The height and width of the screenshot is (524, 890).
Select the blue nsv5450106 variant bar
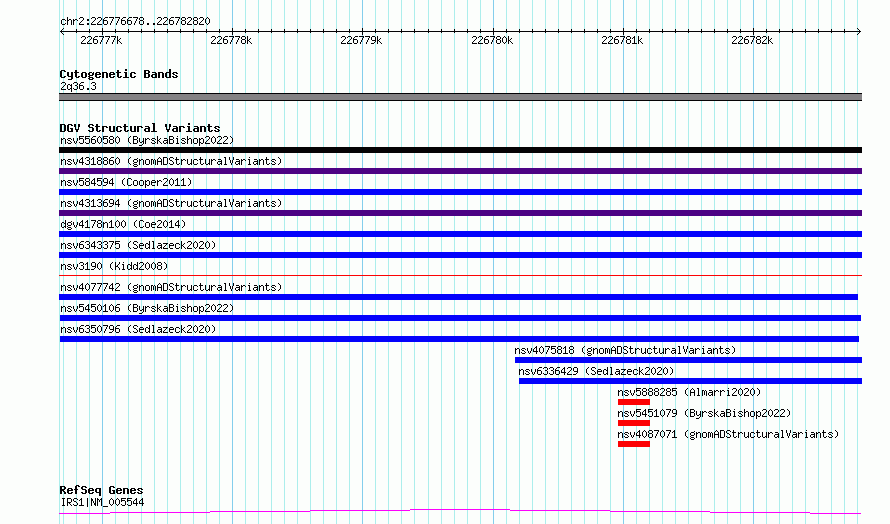tap(460, 318)
